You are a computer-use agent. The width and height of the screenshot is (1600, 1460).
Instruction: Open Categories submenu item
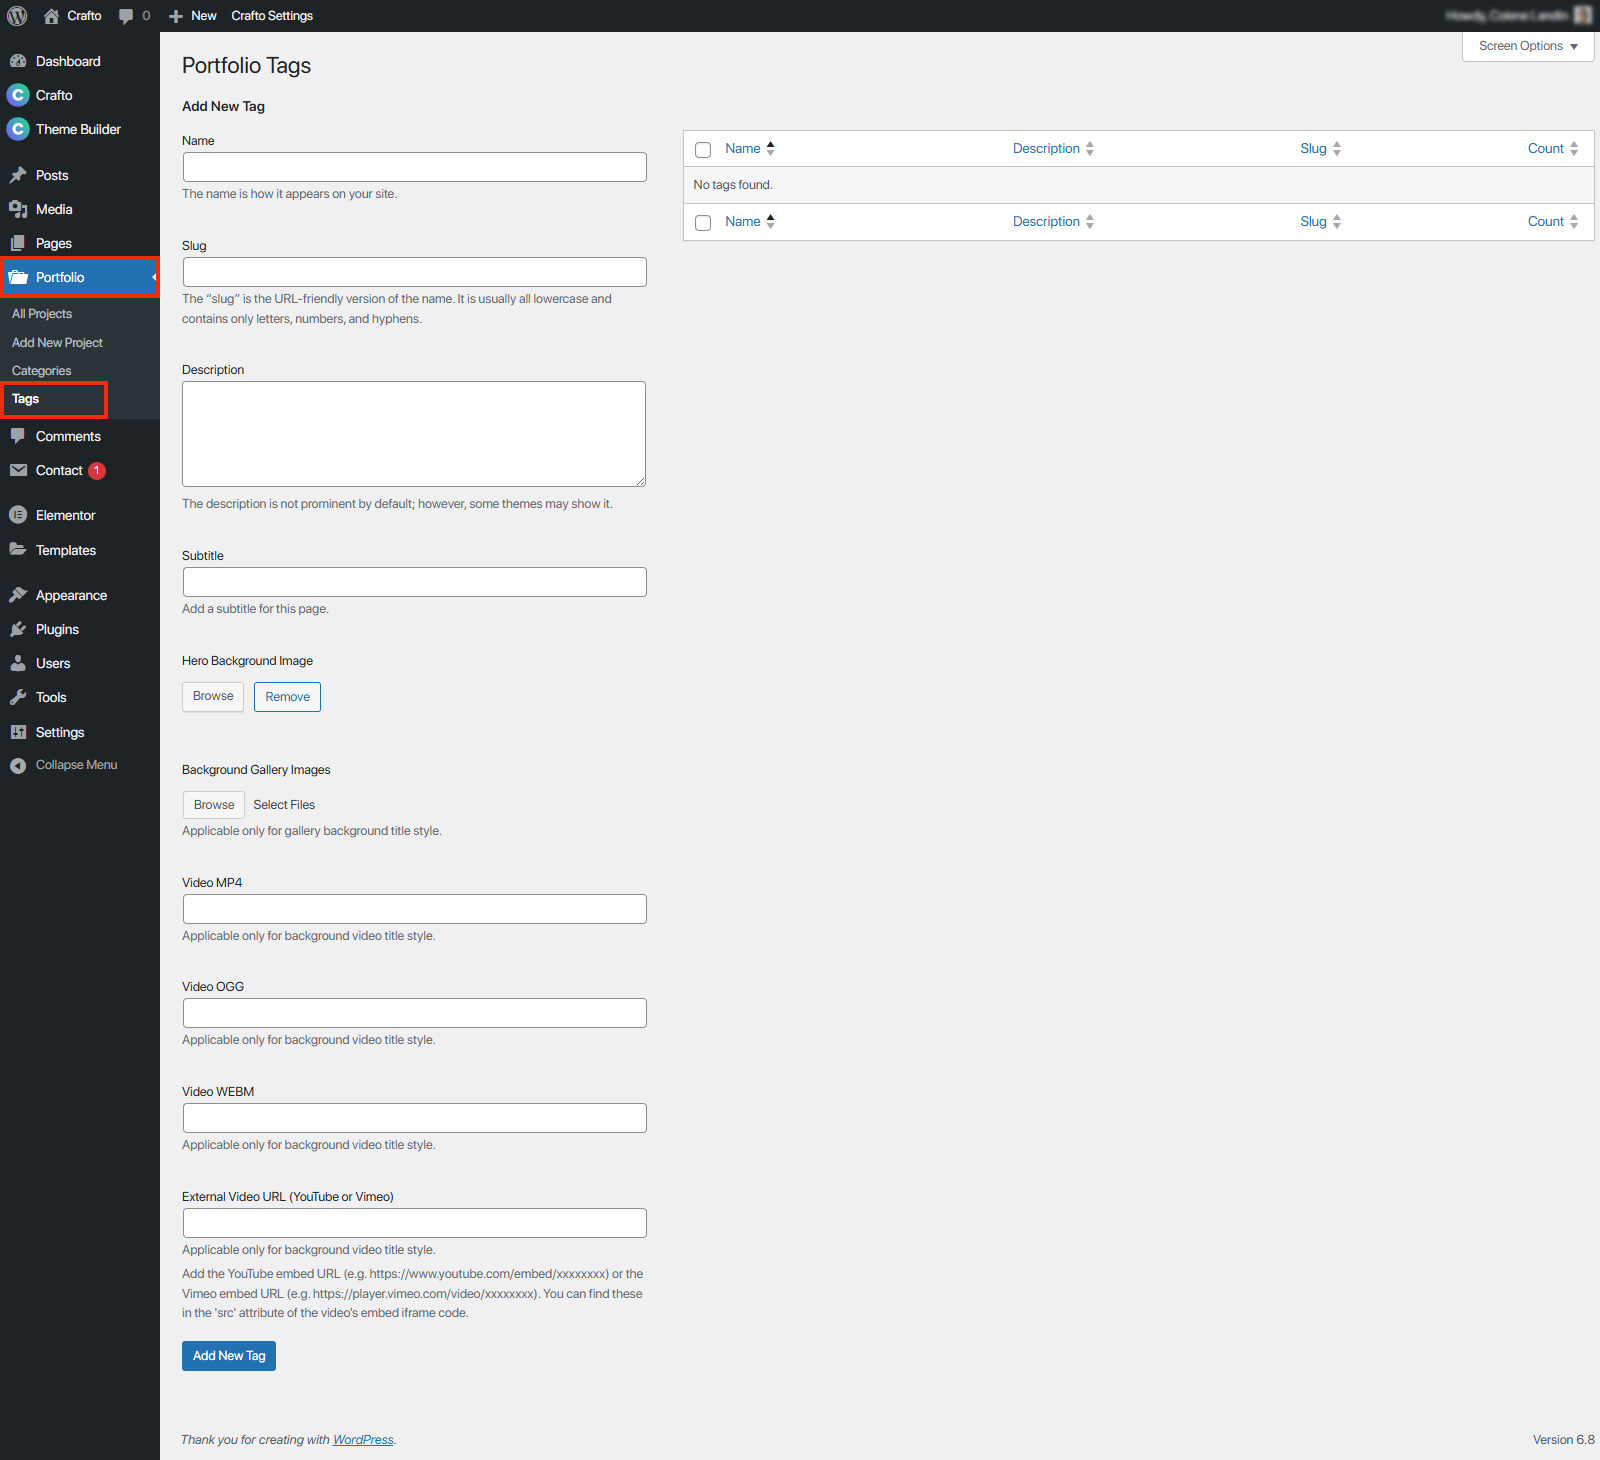pos(41,370)
